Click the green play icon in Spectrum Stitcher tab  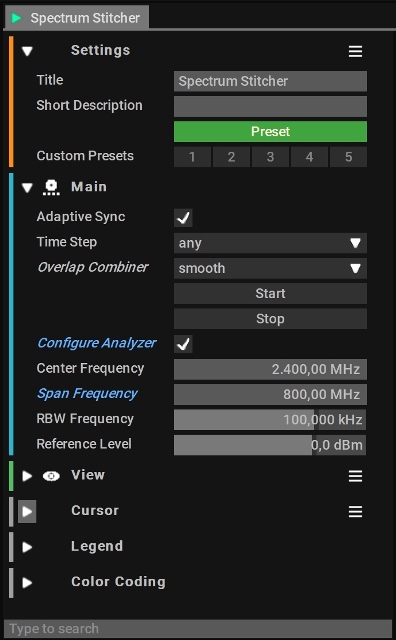[16, 18]
